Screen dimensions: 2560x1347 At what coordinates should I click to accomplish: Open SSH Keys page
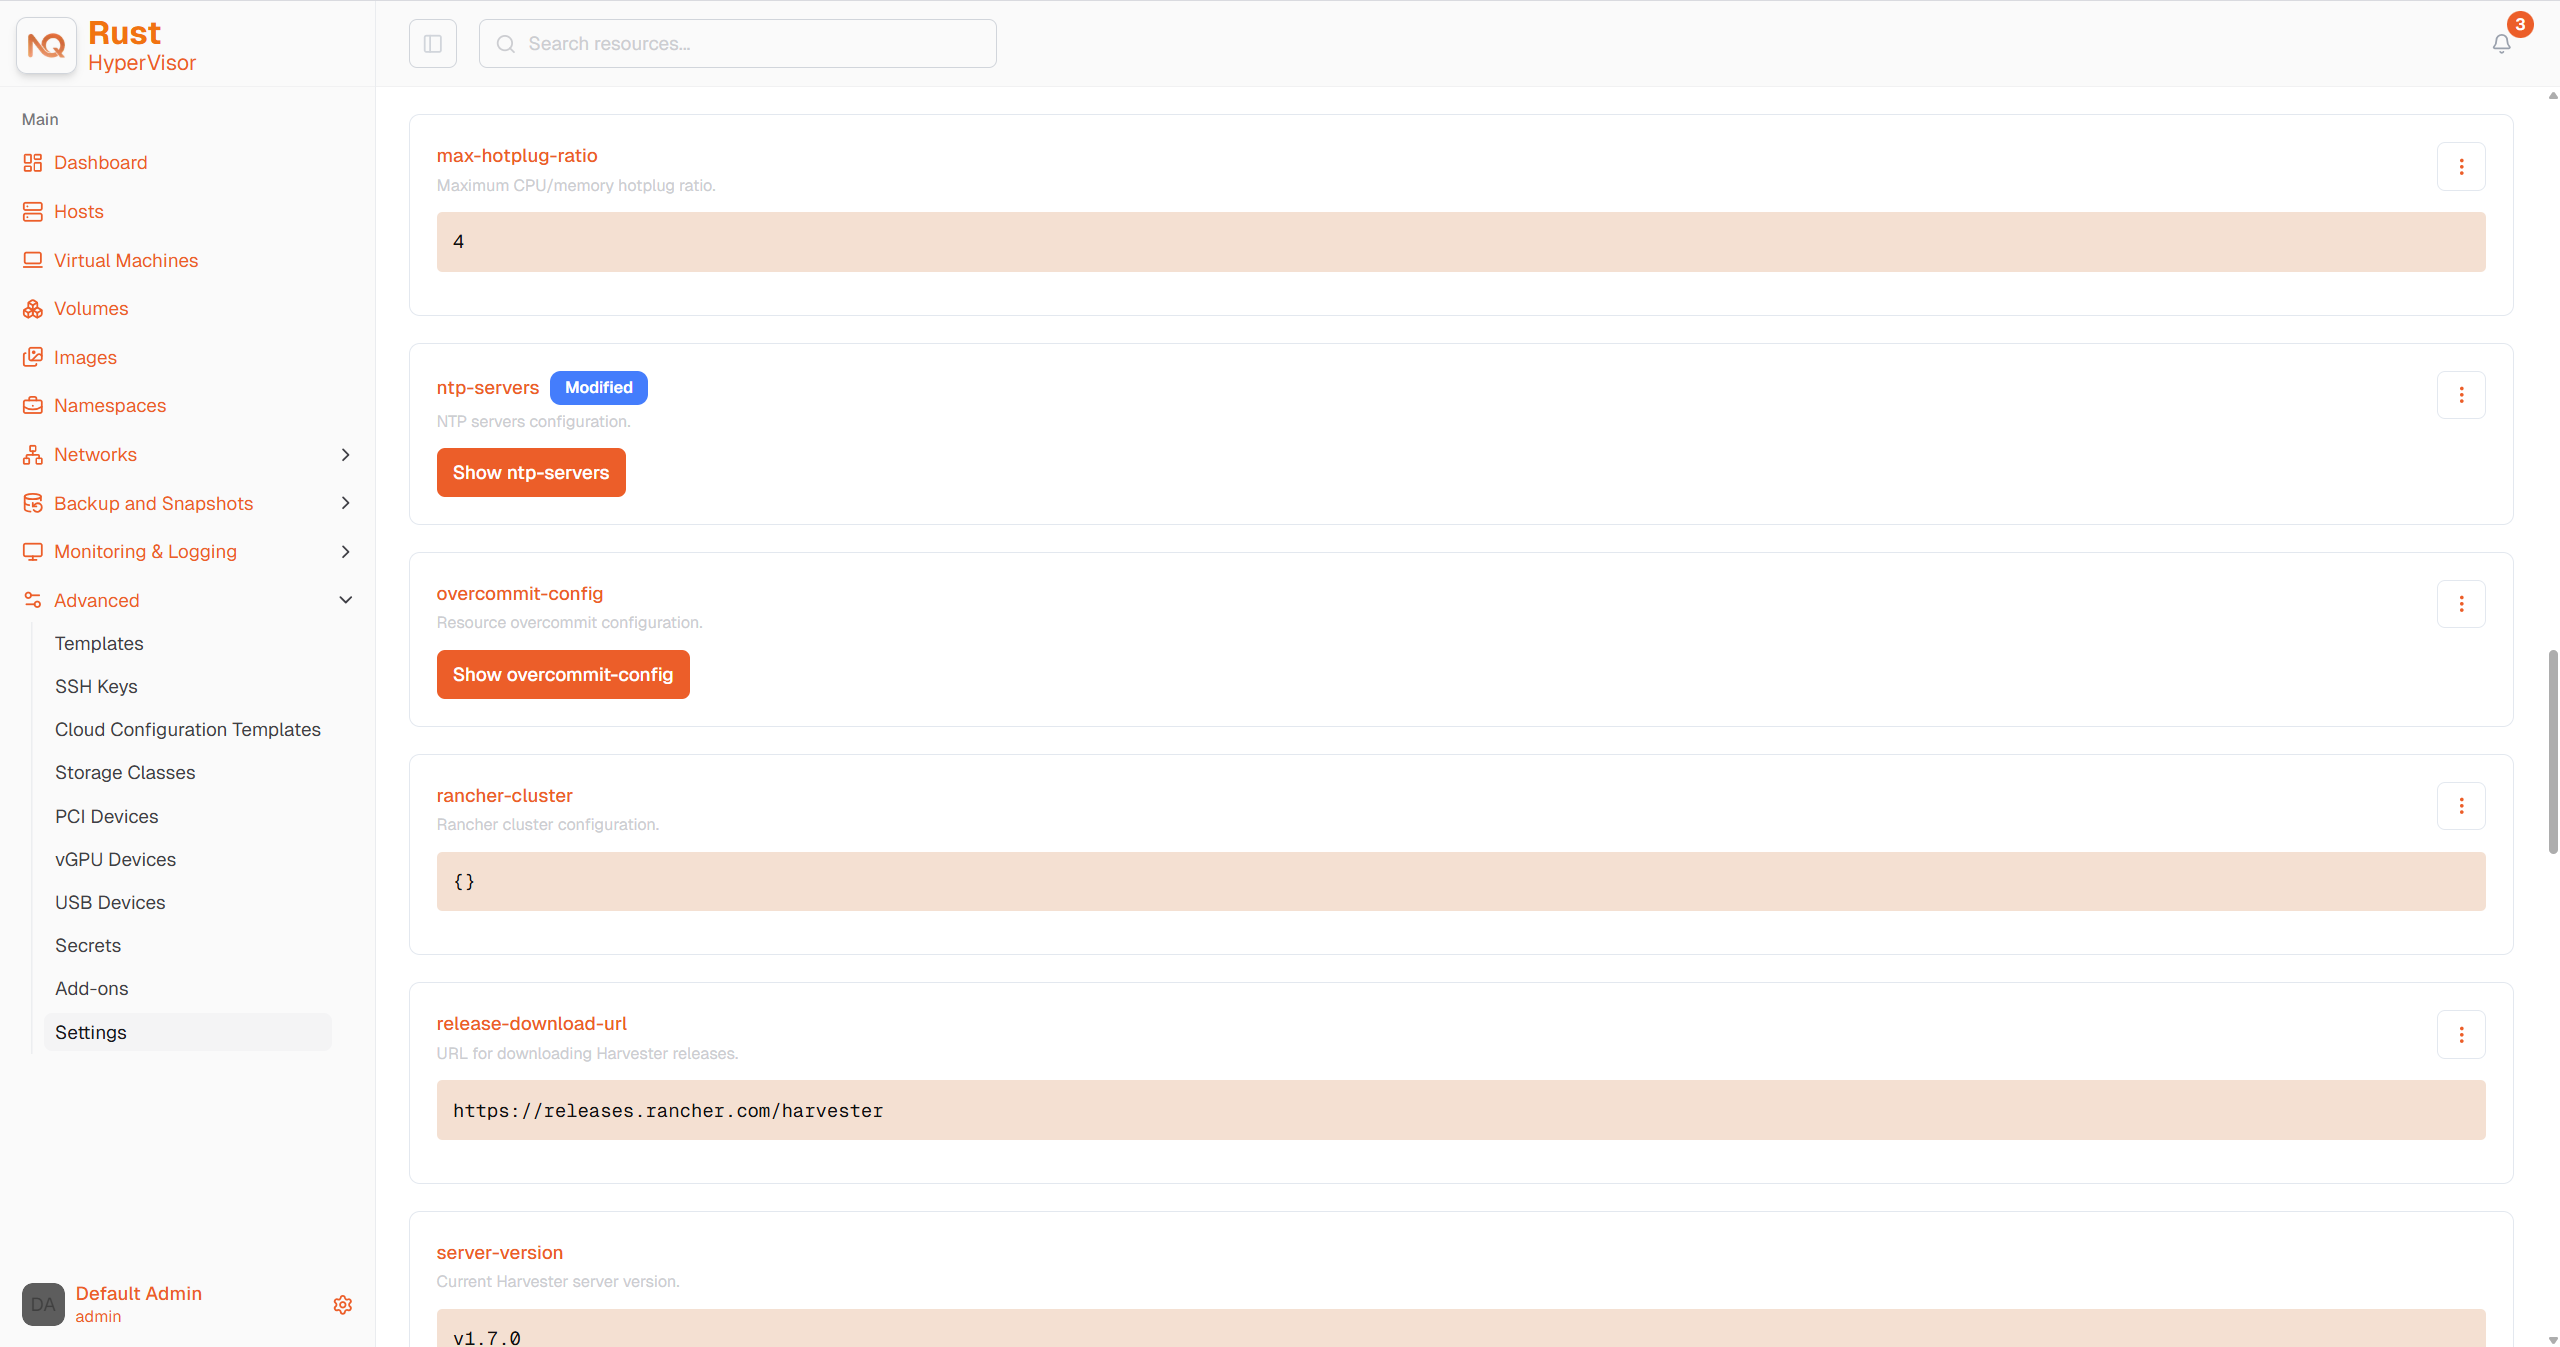pos(96,687)
